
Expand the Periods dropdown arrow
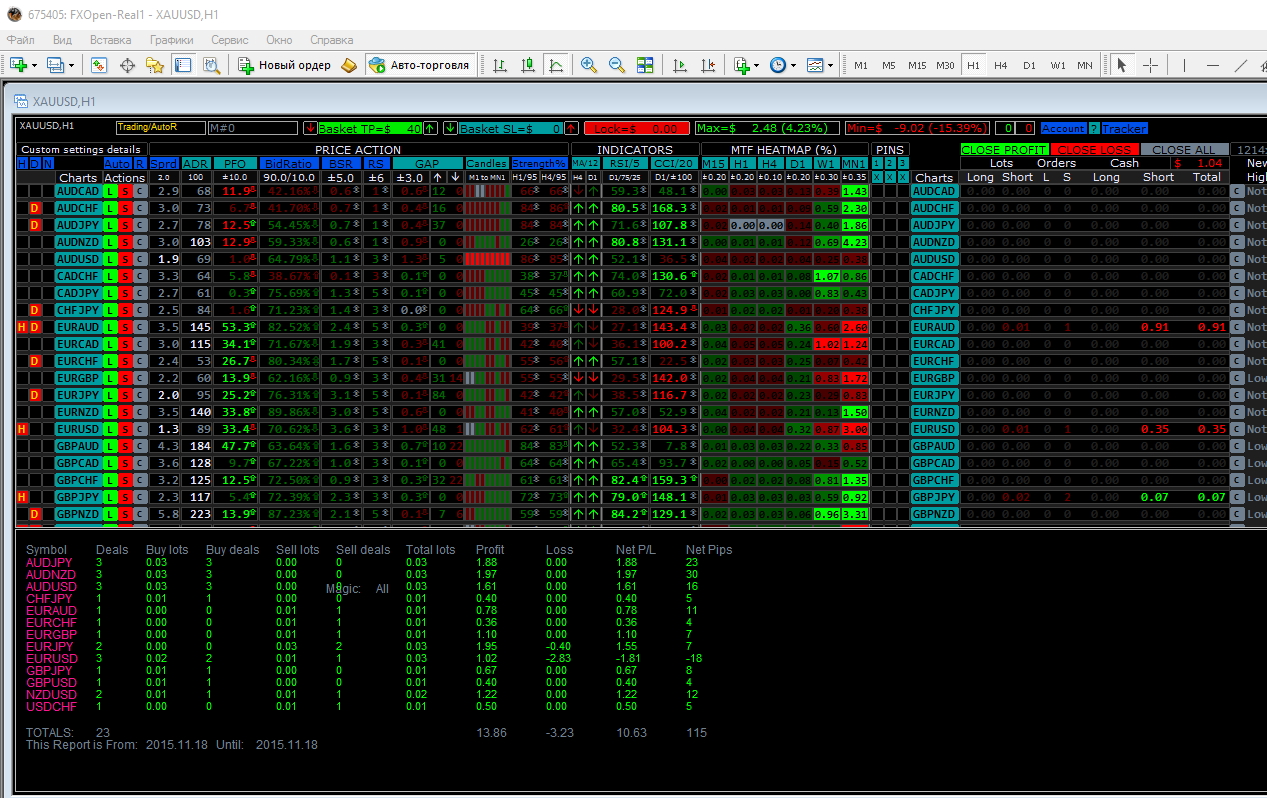(794, 65)
